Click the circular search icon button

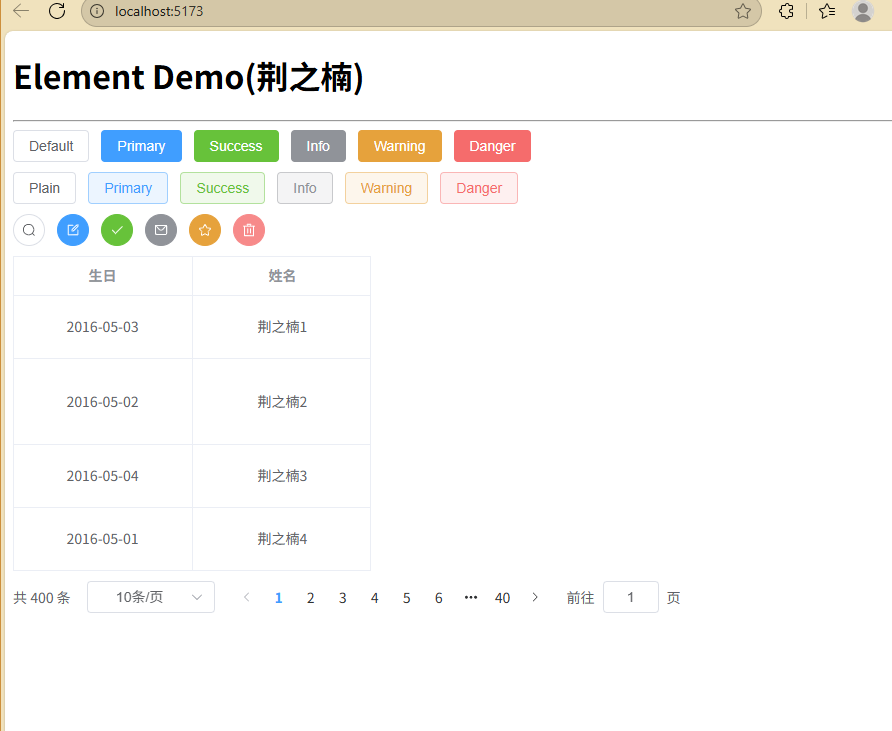coord(29,230)
